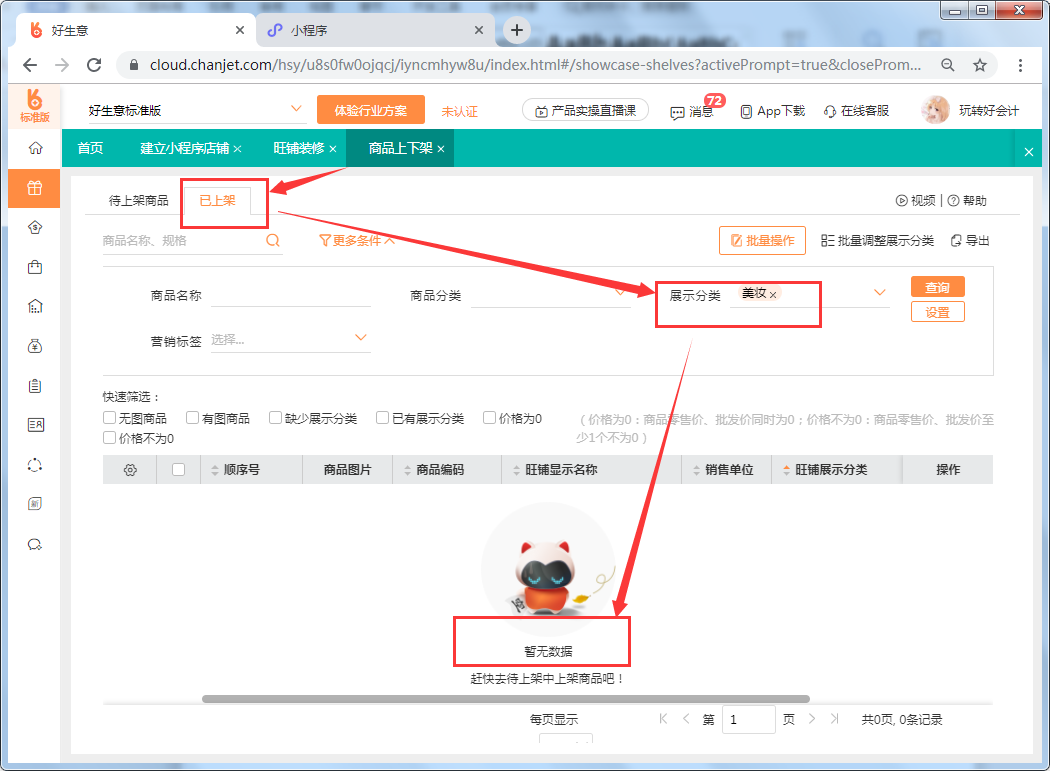
Task: Open the 帮助 help page
Action: [966, 200]
